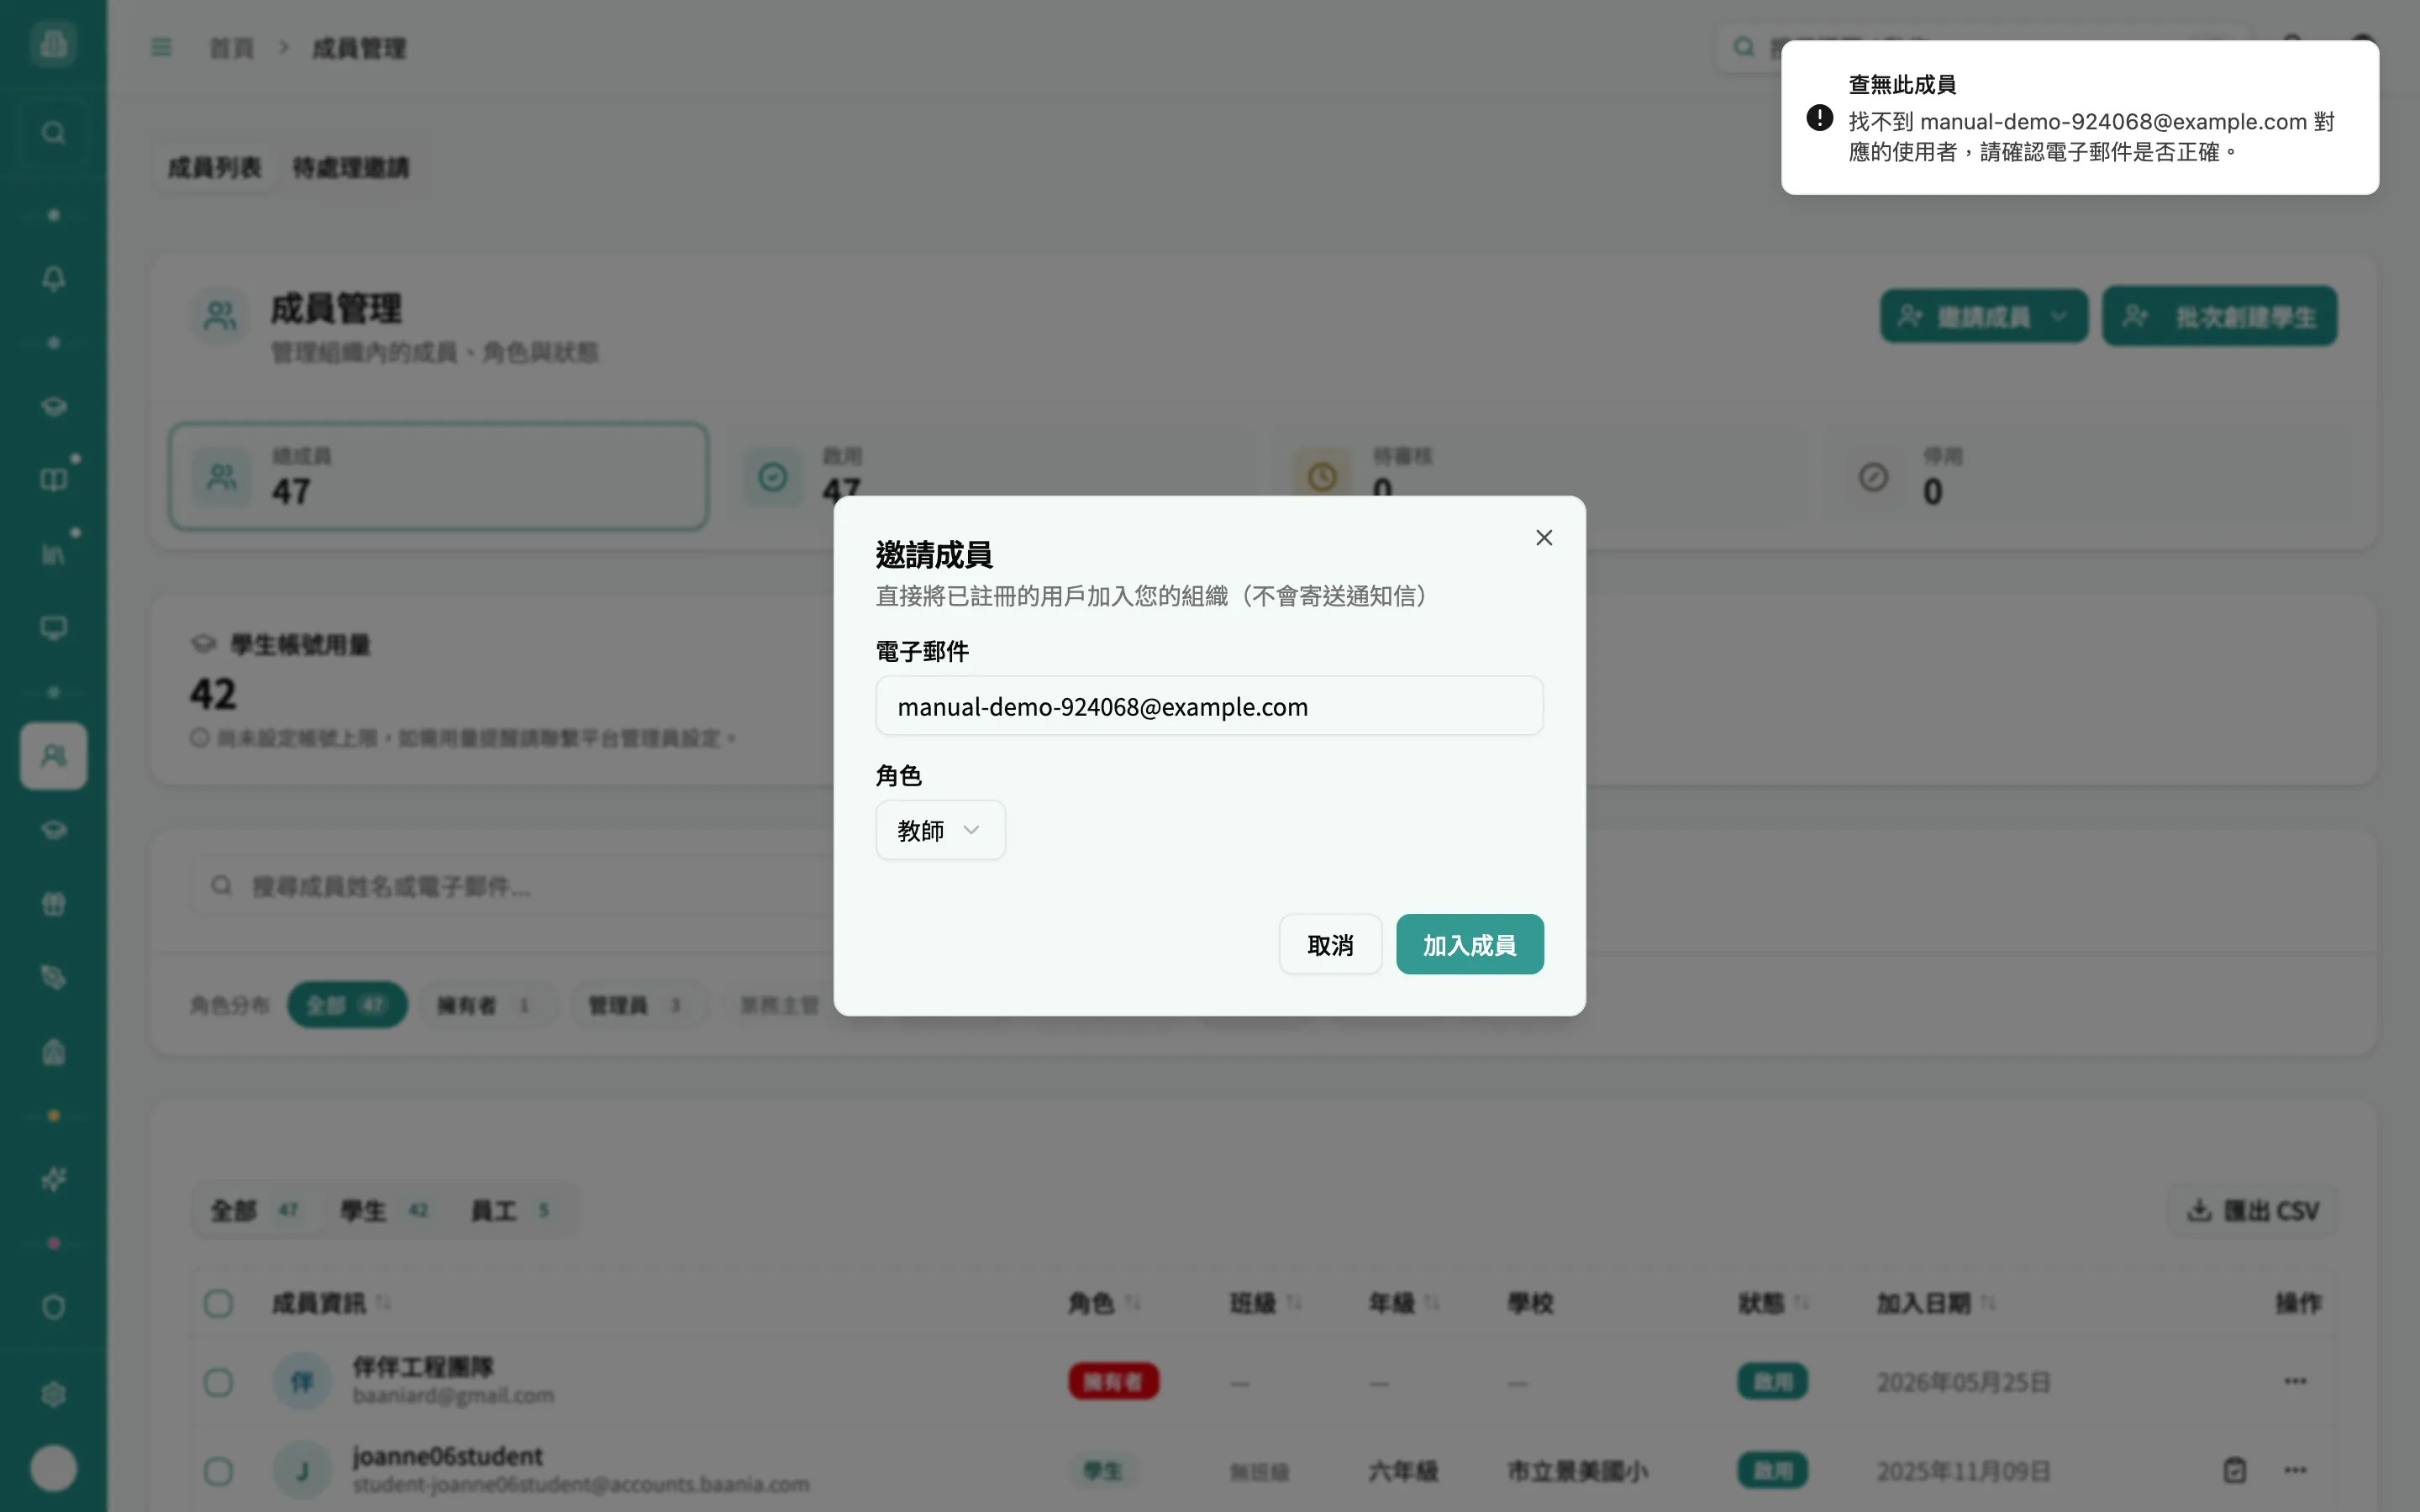Open sidebar search icon
Viewport: 2420px width, 1512px height.
click(x=53, y=132)
